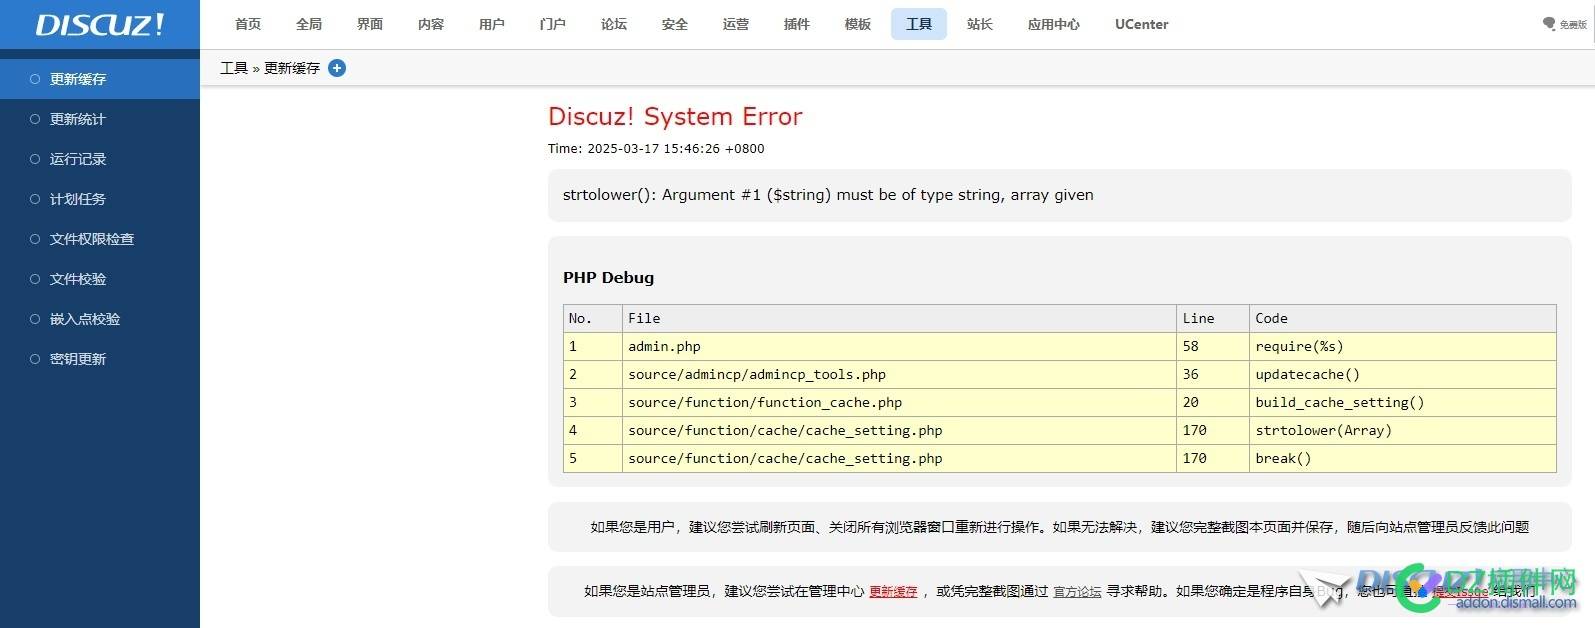This screenshot has width=1595, height=628.
Task: Go to the UCenter menu
Action: pyautogui.click(x=1141, y=24)
